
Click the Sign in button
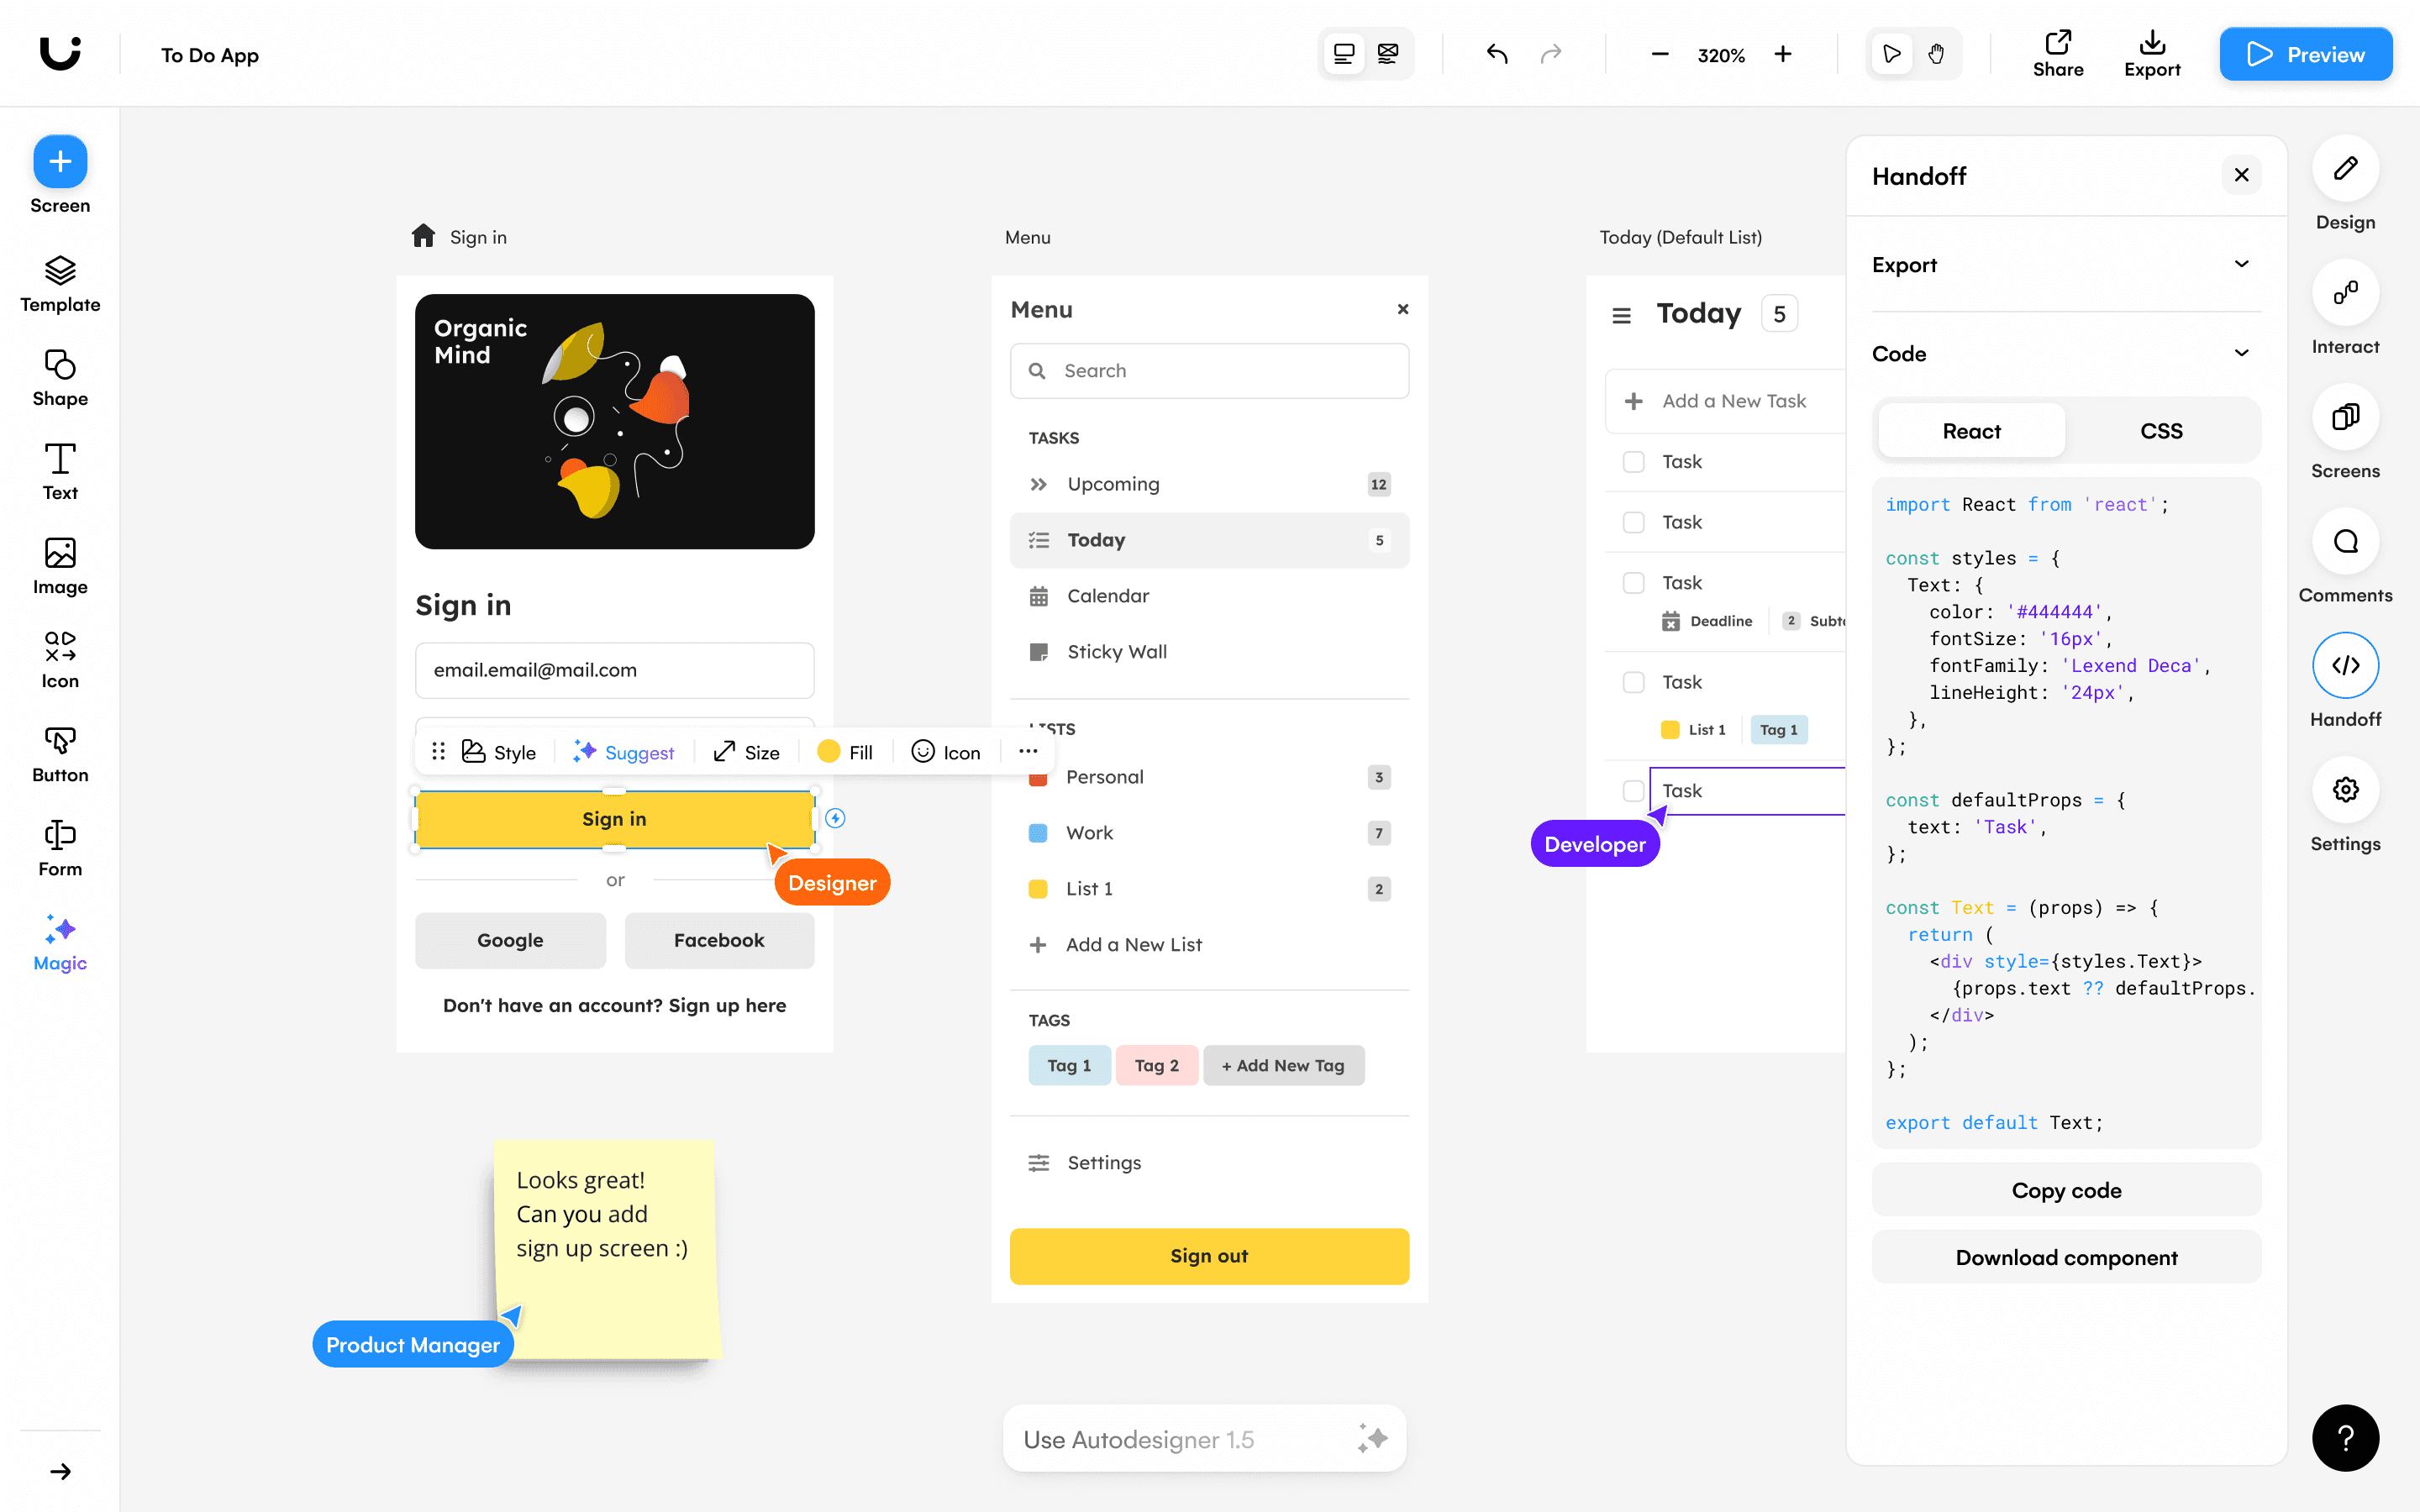click(x=615, y=819)
